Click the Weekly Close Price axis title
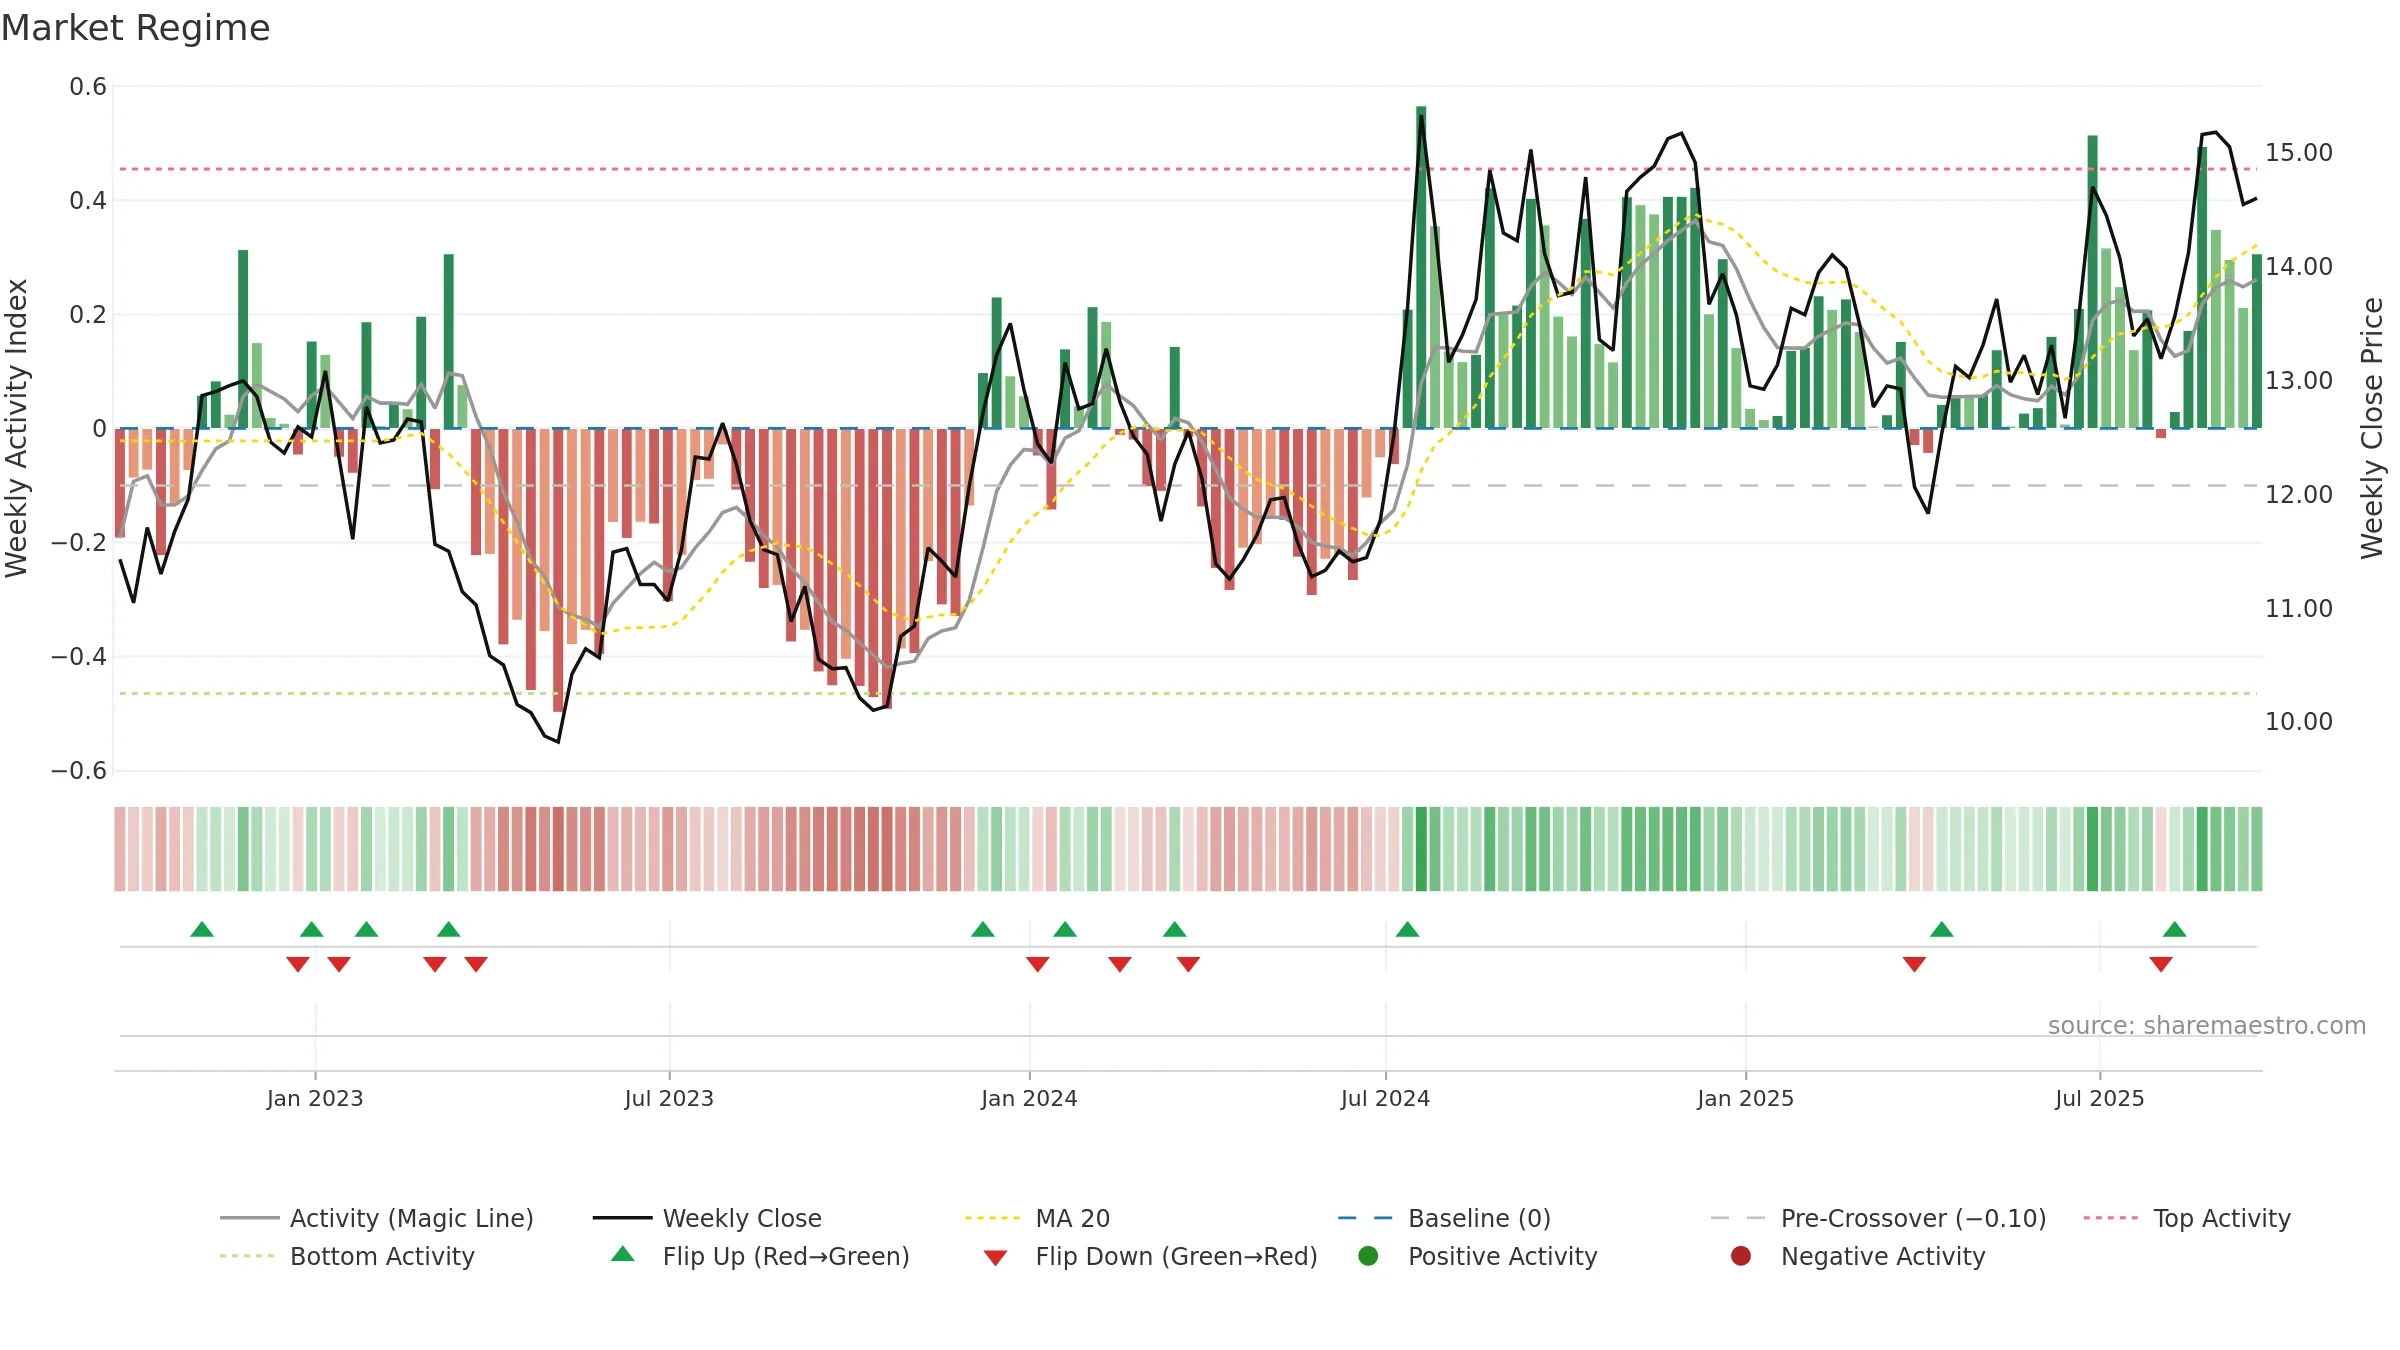Screen dimensions: 2400x1350 [2372, 428]
